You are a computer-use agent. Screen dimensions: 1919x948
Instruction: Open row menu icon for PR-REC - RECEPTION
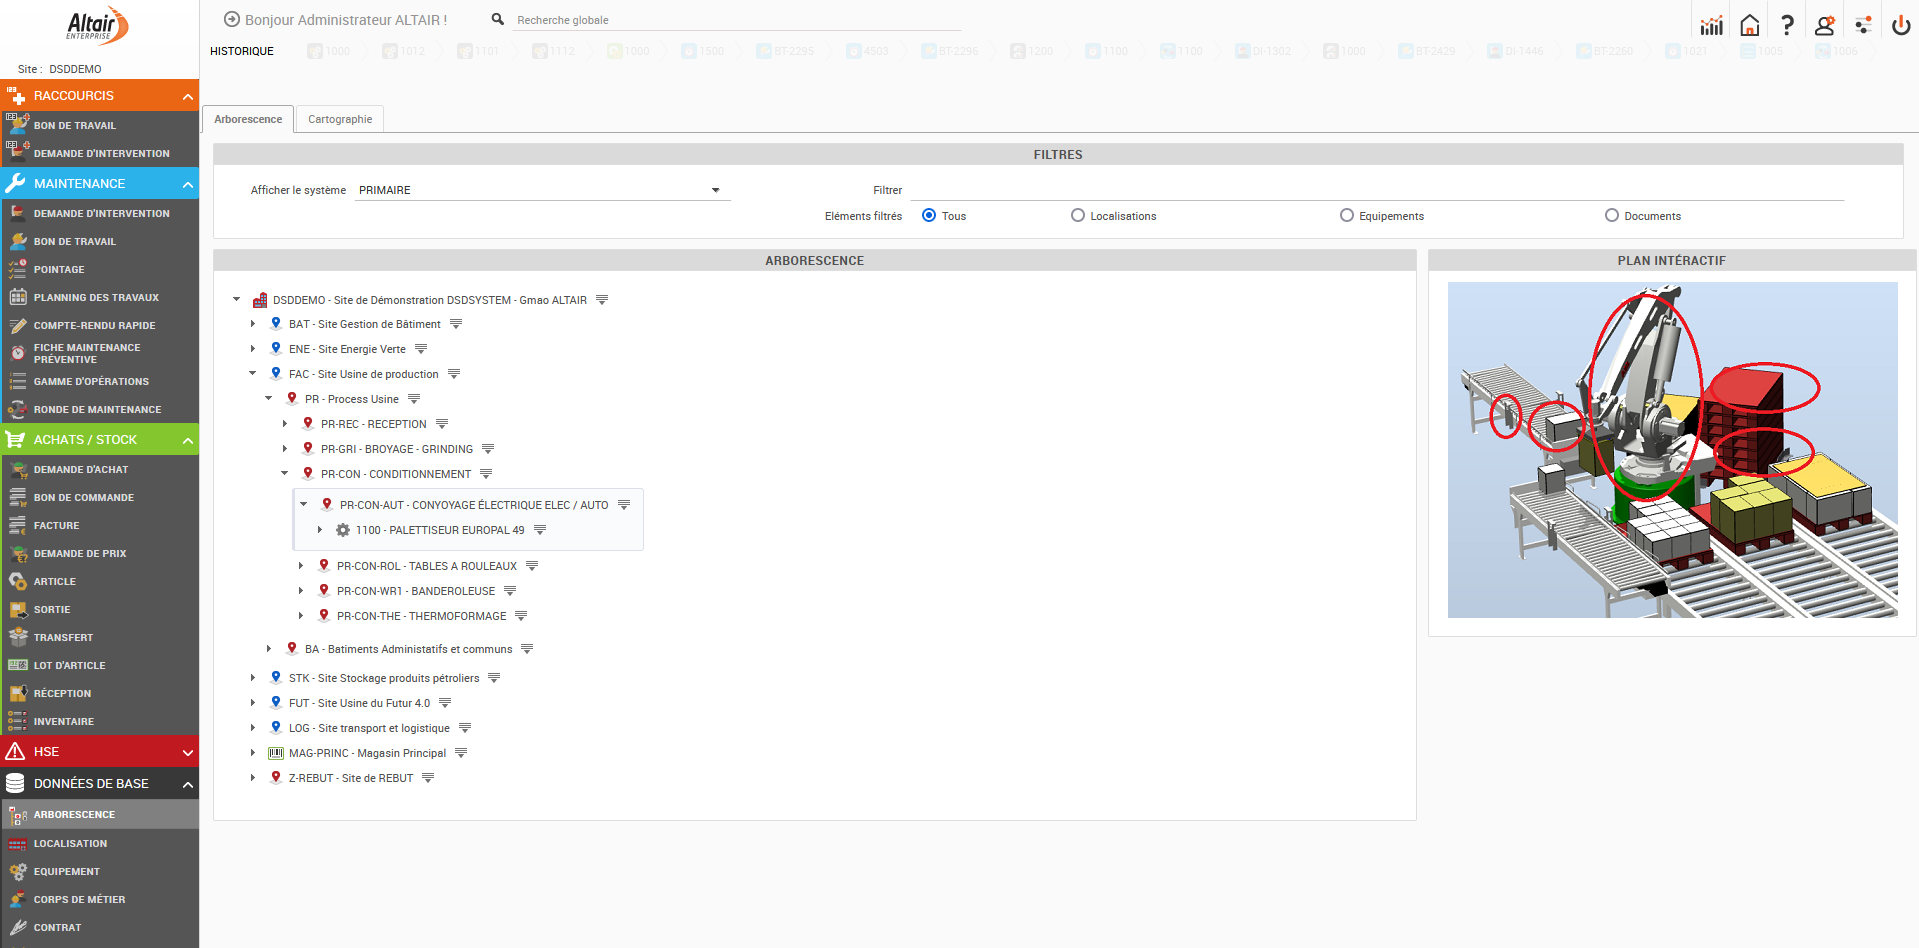[442, 424]
